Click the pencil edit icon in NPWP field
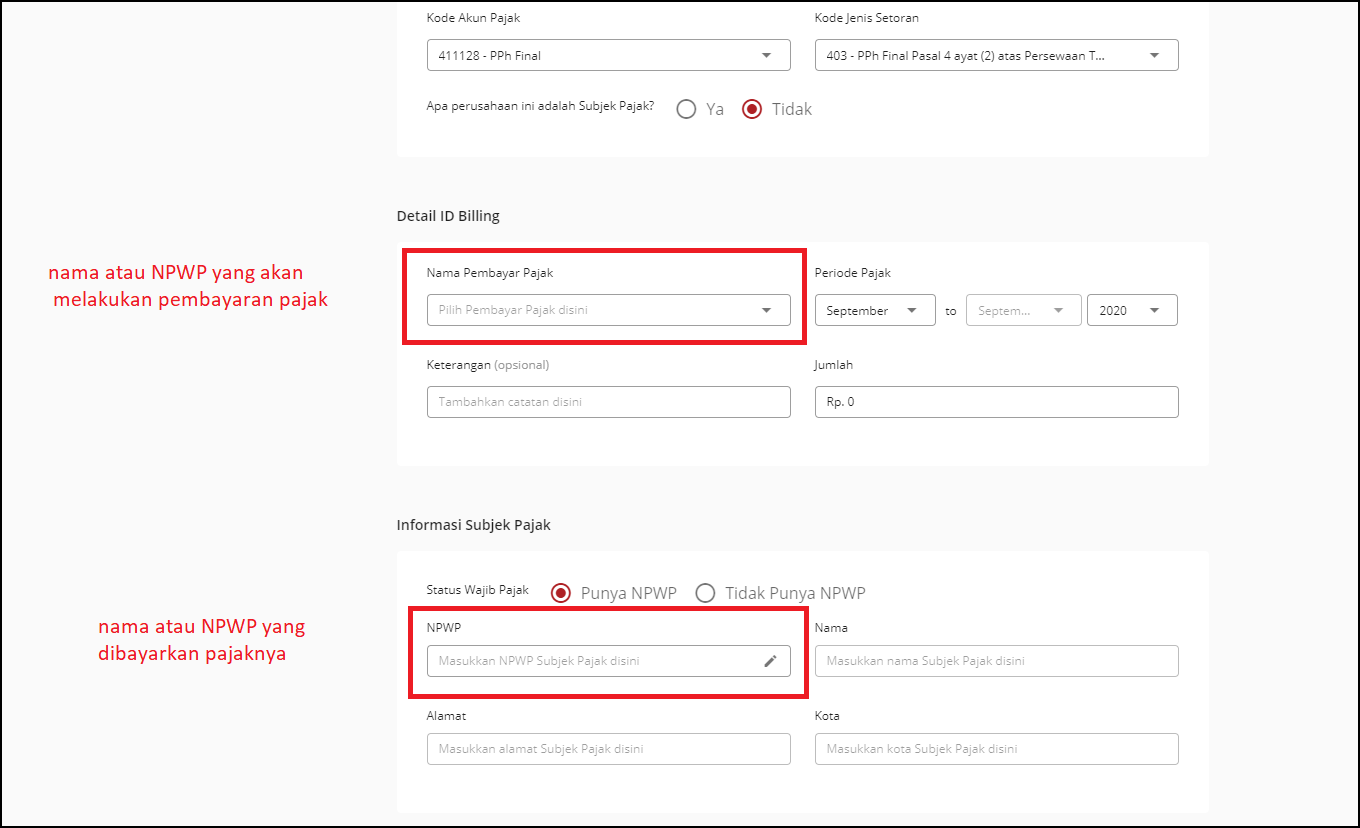Viewport: 1360px width, 828px height. [770, 661]
